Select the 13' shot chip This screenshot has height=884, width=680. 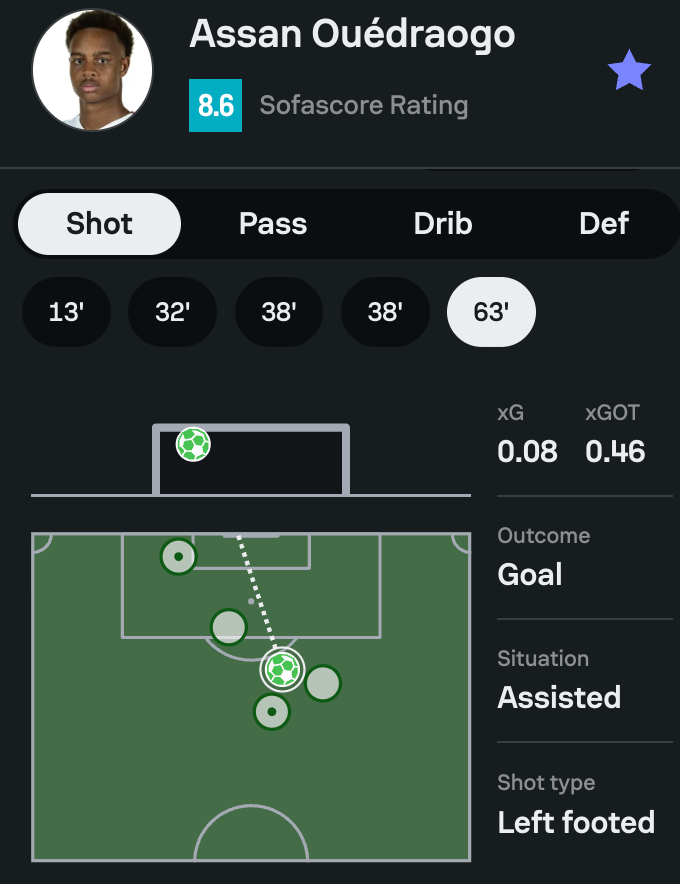[x=66, y=312]
